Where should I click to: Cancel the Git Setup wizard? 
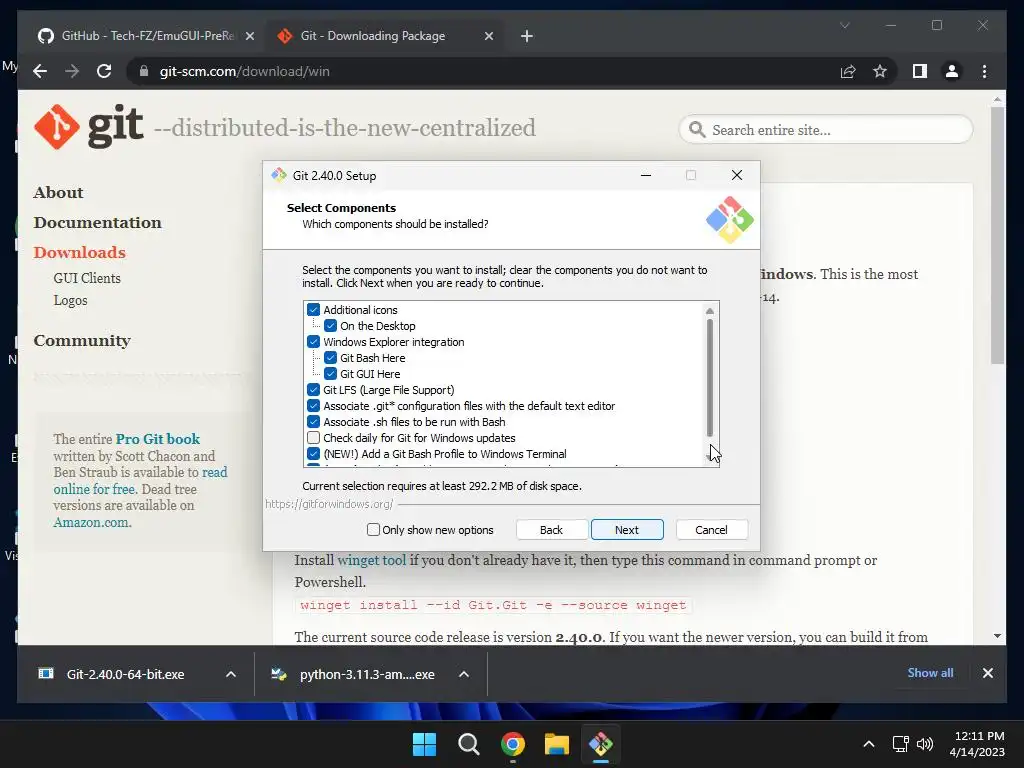coord(711,530)
